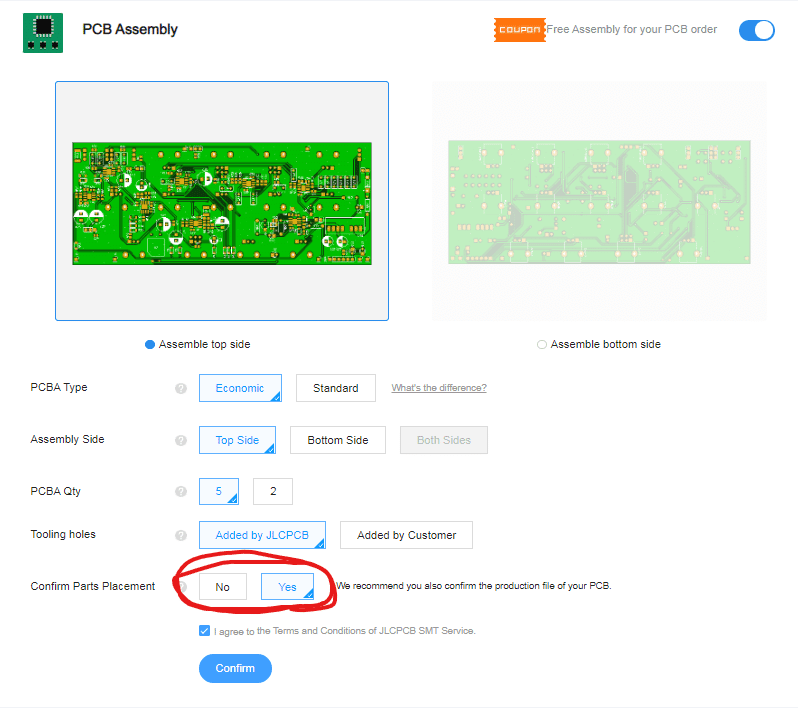Set PCBA quantity to 5
Screen dimensions: 798x708
point(219,491)
